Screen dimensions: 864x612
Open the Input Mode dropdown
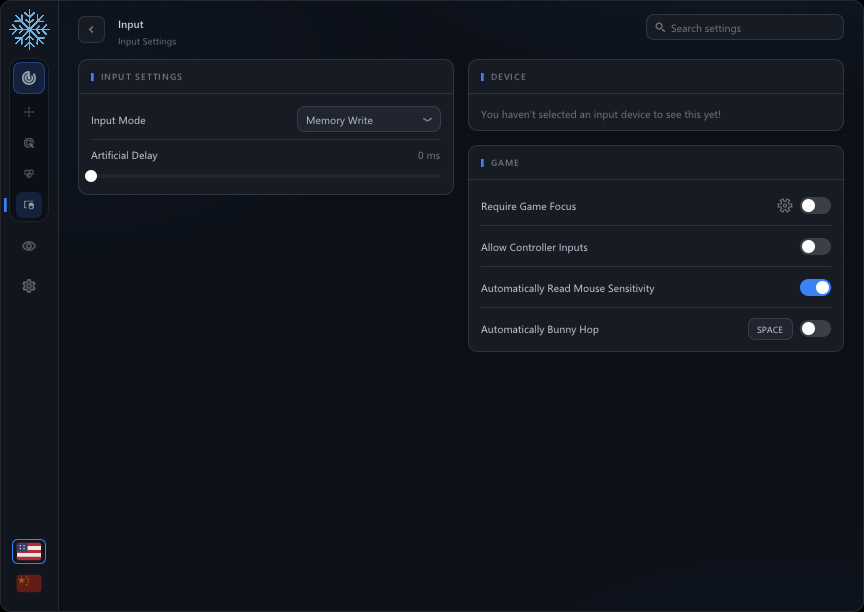(369, 120)
